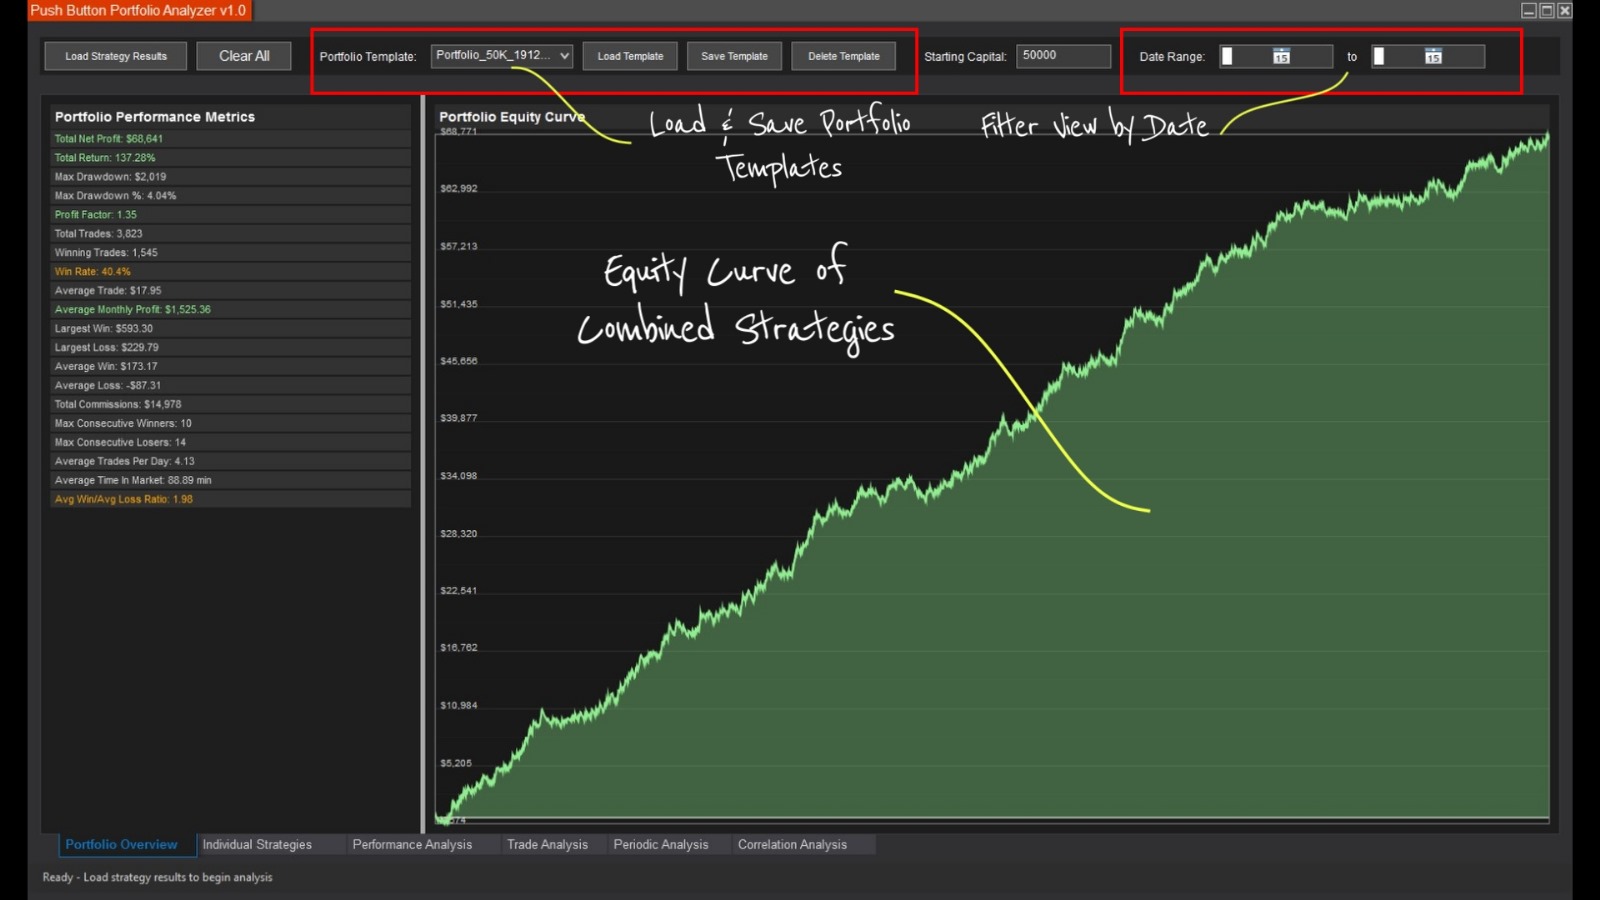
Task: Select the Periodic Analysis tab
Action: pos(661,845)
